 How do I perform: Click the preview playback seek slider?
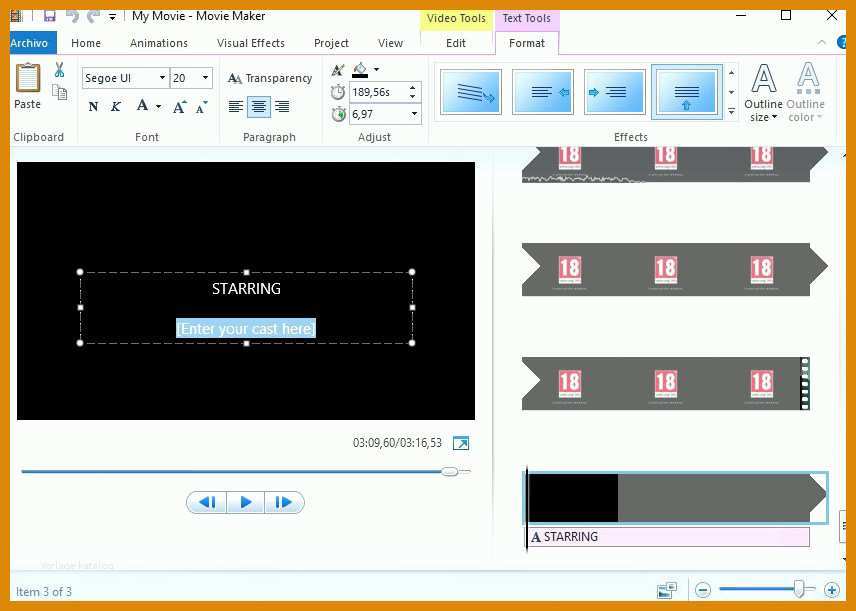coord(246,471)
